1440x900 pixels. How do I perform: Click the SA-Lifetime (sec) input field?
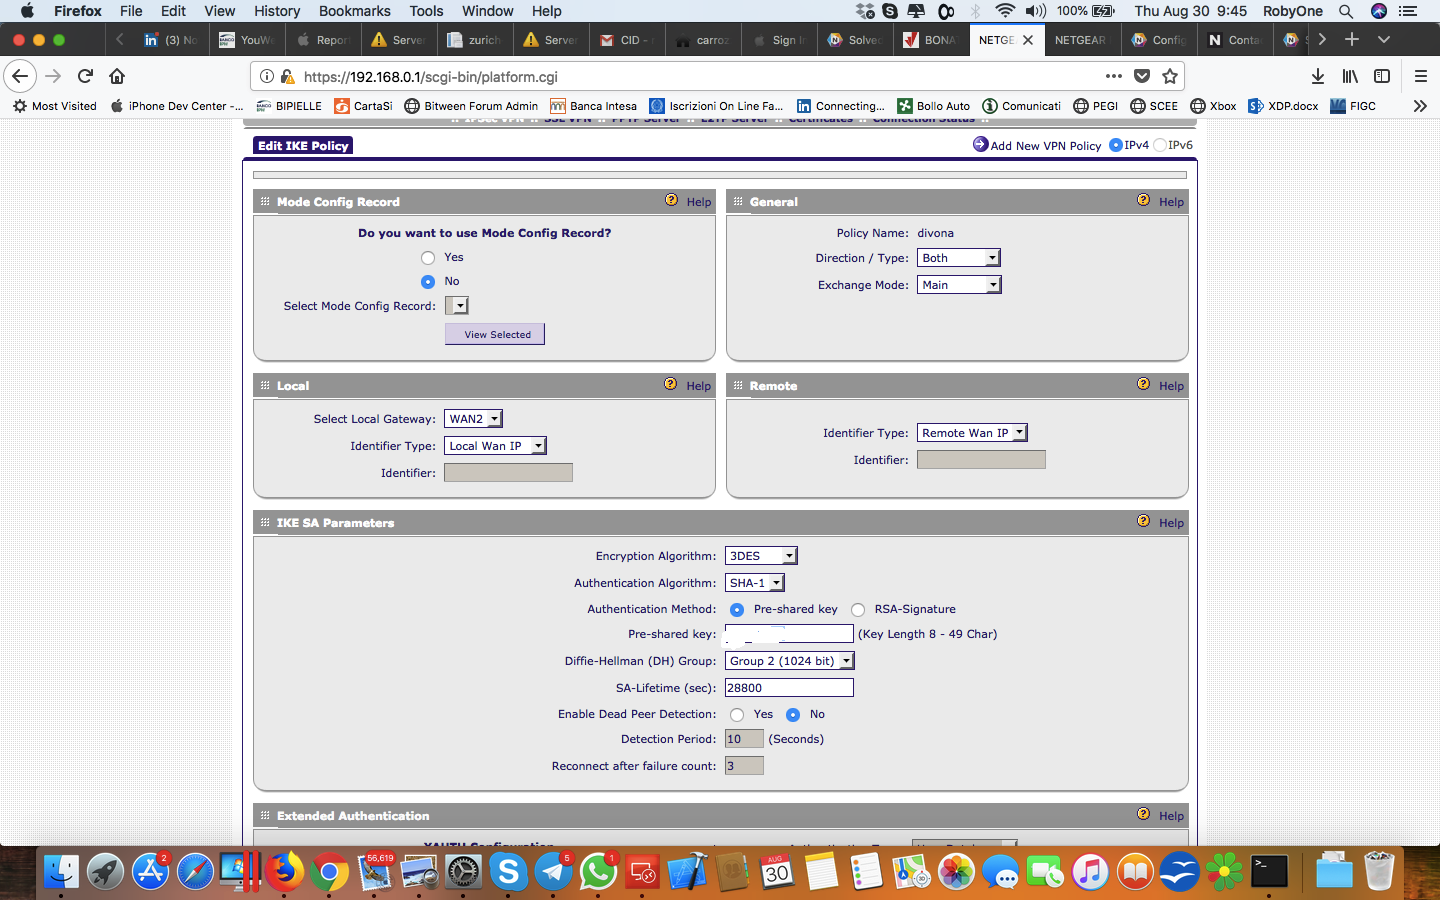tap(789, 688)
